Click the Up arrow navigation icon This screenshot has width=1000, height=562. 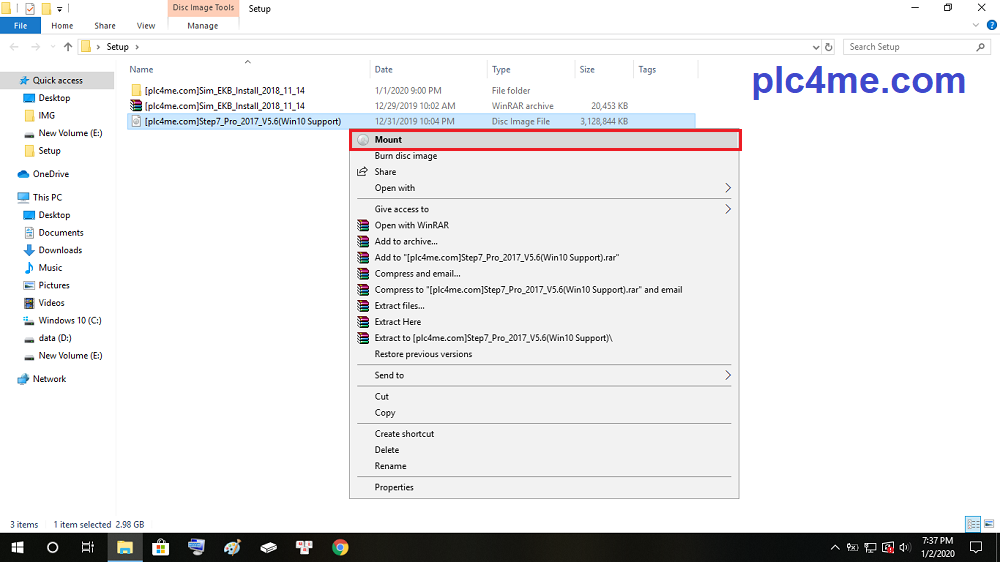click(x=68, y=47)
